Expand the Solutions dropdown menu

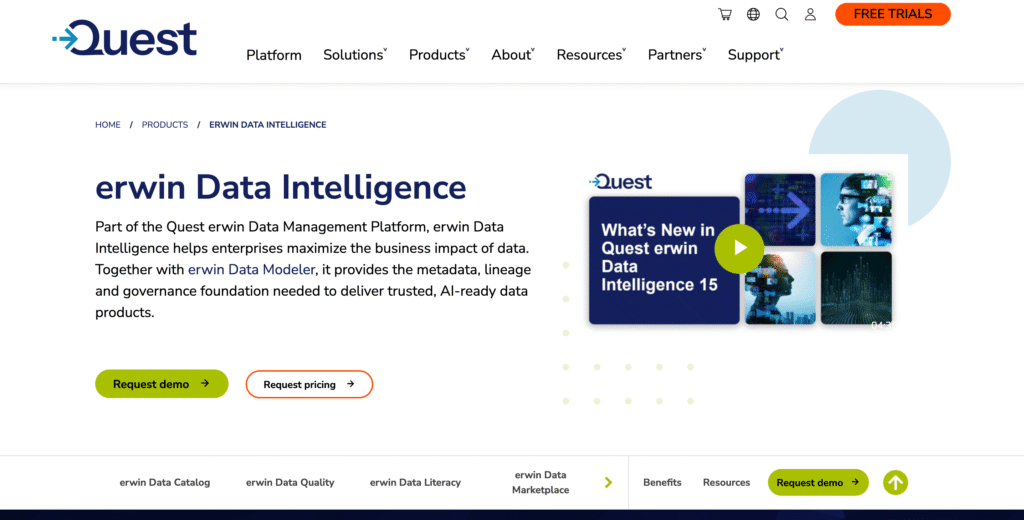(x=355, y=56)
